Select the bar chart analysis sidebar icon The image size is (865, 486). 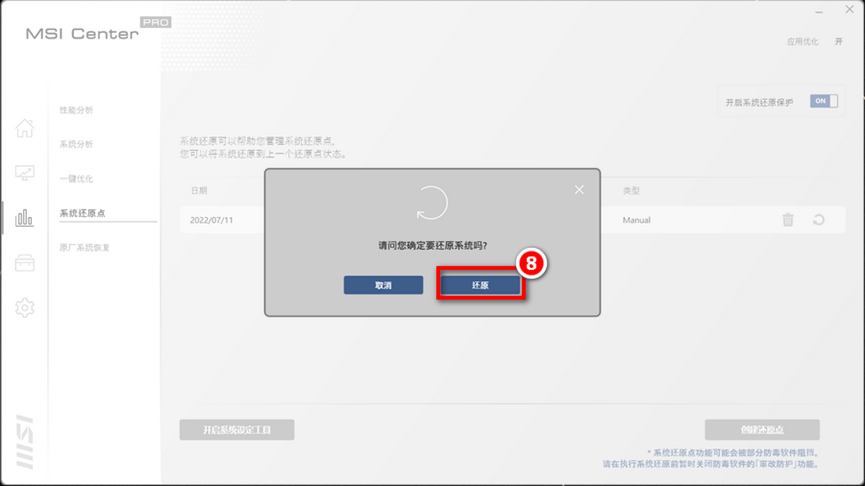point(25,217)
